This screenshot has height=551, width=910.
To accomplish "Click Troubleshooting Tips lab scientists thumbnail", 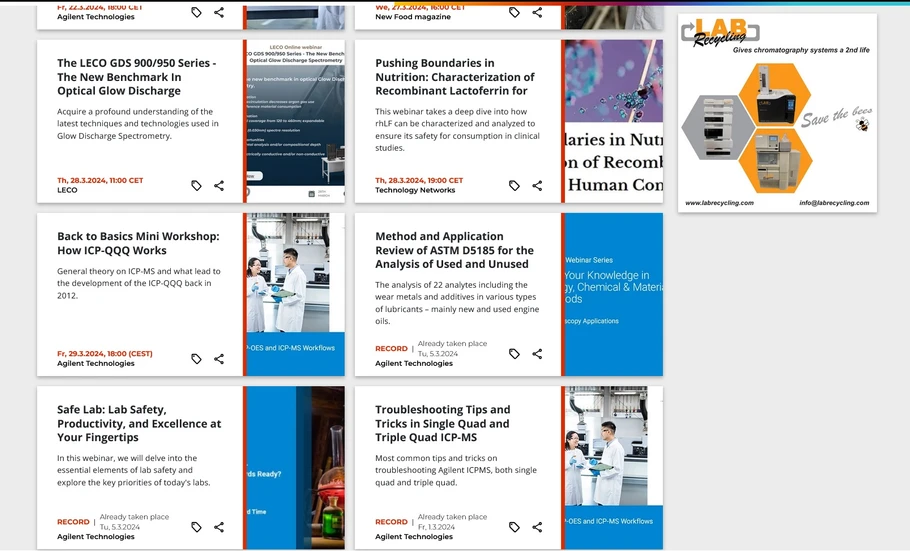I will click(614, 467).
